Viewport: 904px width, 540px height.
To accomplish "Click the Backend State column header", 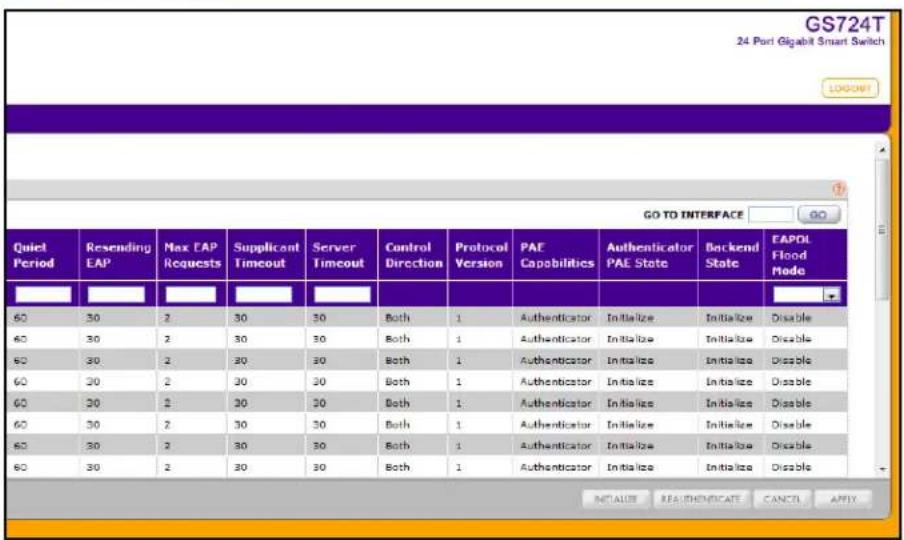I will [732, 255].
